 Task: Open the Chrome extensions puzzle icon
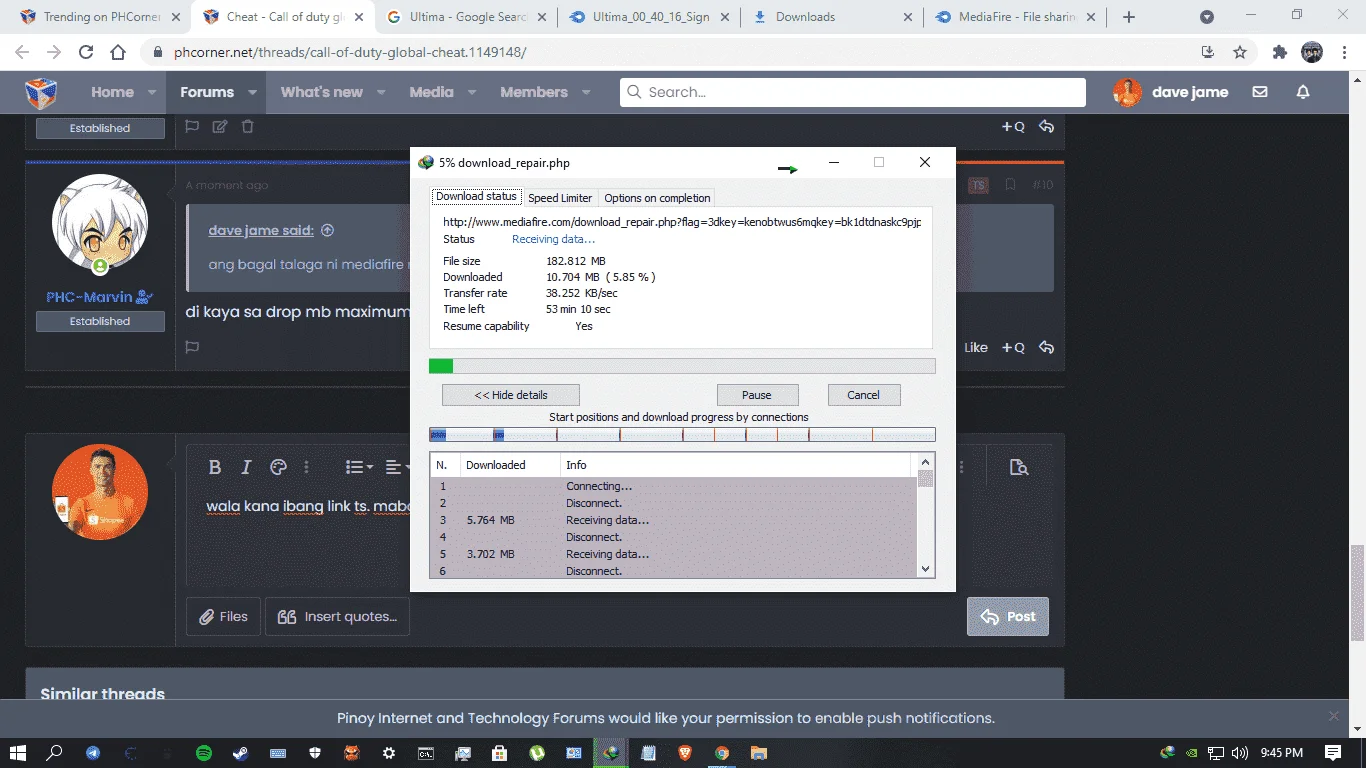coord(1280,52)
